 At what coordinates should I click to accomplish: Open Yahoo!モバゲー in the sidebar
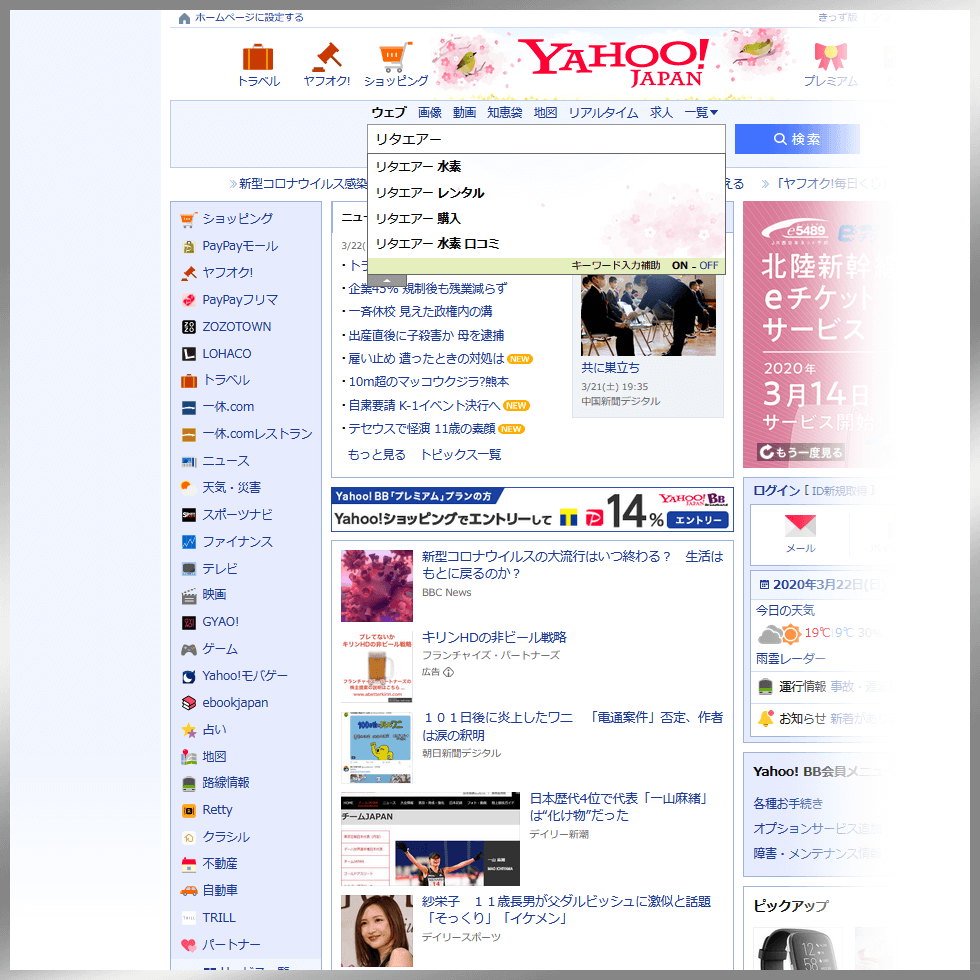point(245,676)
